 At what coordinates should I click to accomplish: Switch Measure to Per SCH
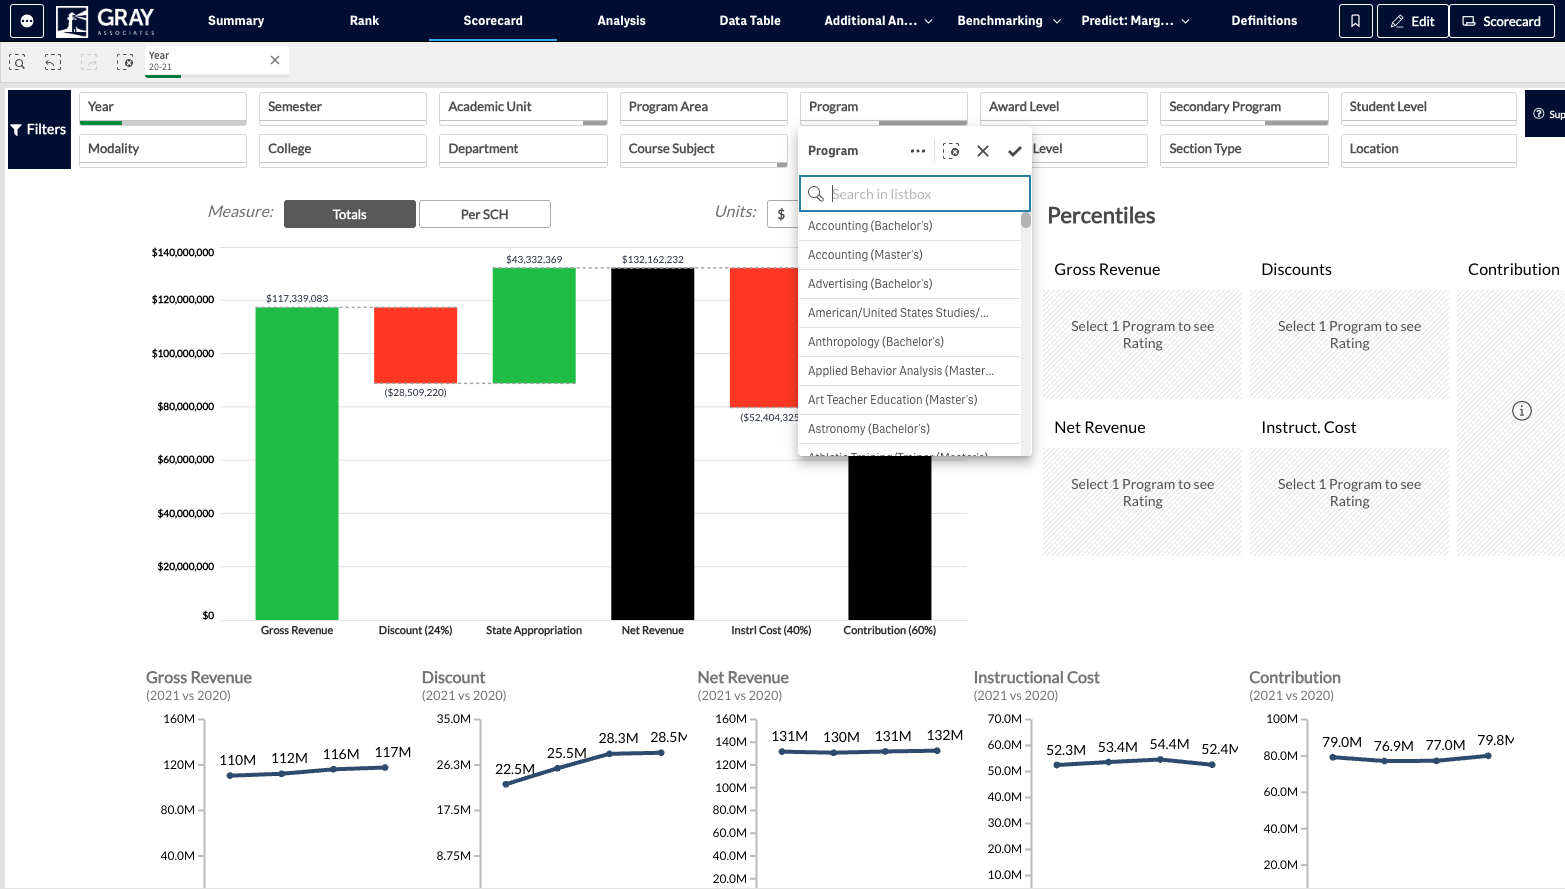coord(484,214)
